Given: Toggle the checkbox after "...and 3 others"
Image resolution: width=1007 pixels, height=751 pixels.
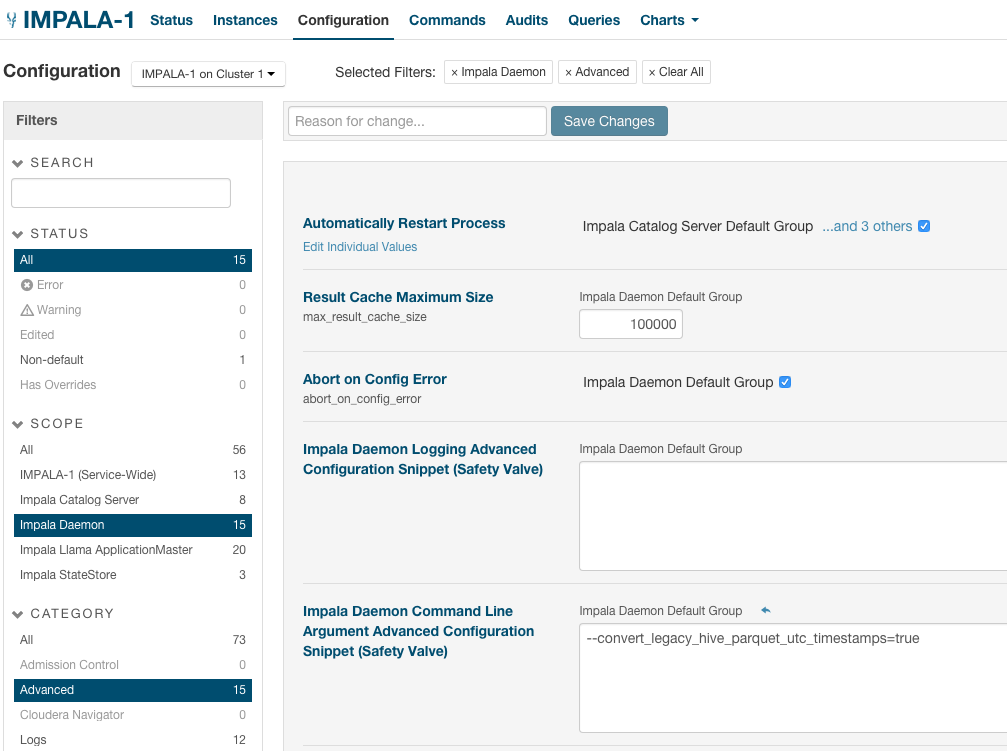Looking at the screenshot, I should coord(923,226).
